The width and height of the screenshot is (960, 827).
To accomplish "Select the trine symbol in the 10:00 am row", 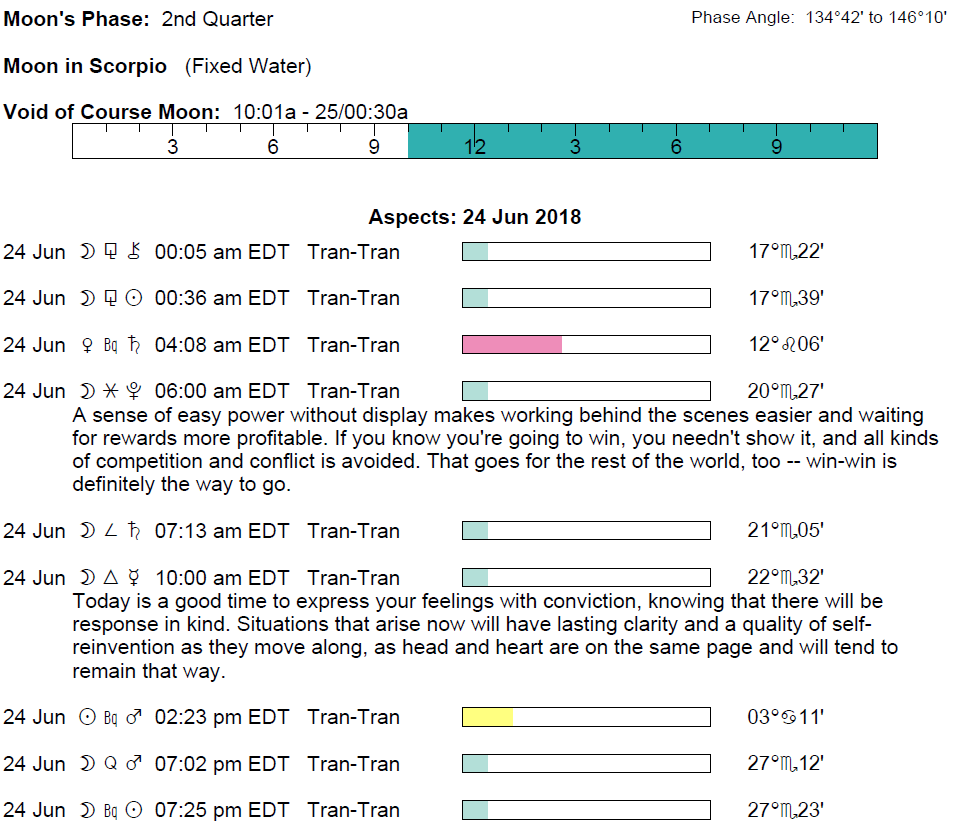I will (x=111, y=578).
